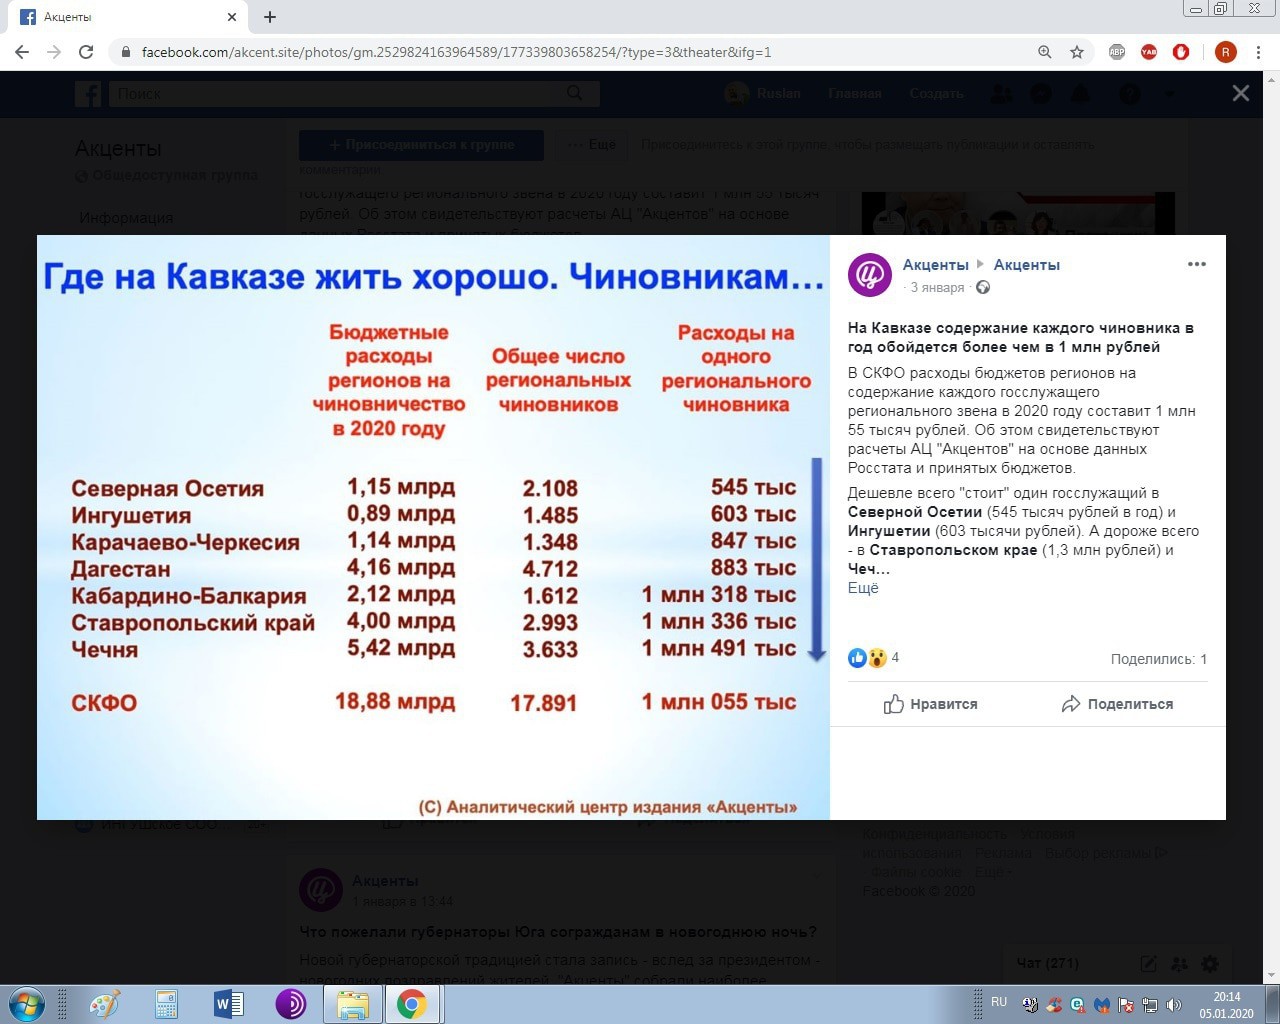Close the Facebook photo theater viewer

[1240, 93]
